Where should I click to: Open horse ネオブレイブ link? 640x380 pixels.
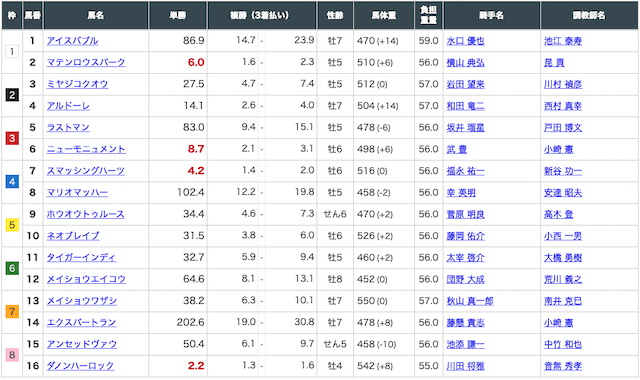click(73, 236)
